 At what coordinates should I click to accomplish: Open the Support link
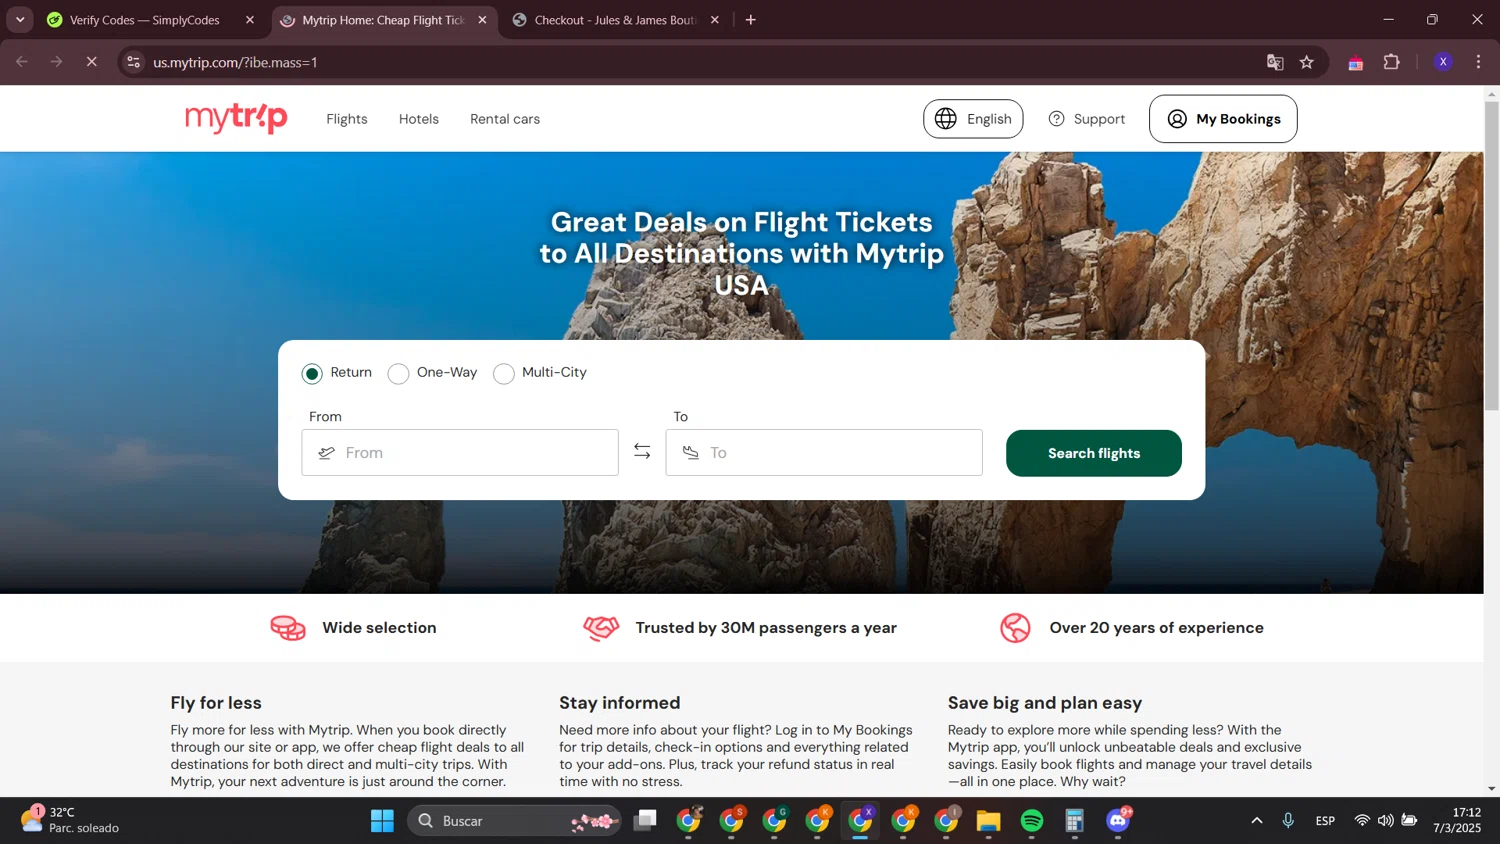coord(1087,119)
